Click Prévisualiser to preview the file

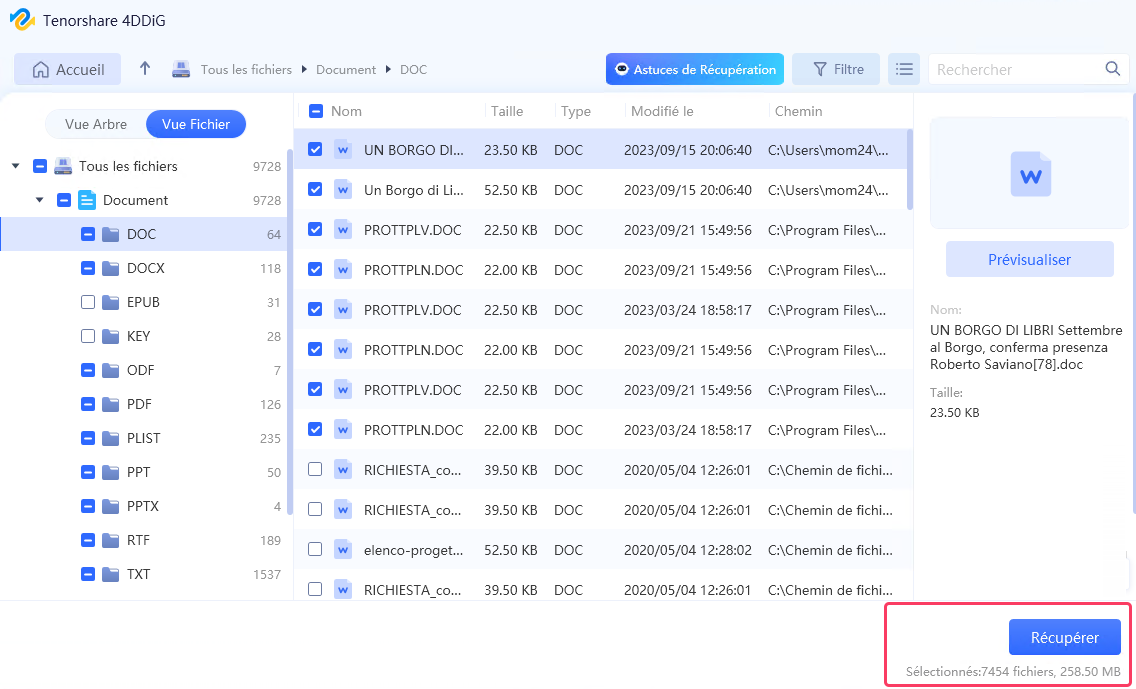[1029, 258]
